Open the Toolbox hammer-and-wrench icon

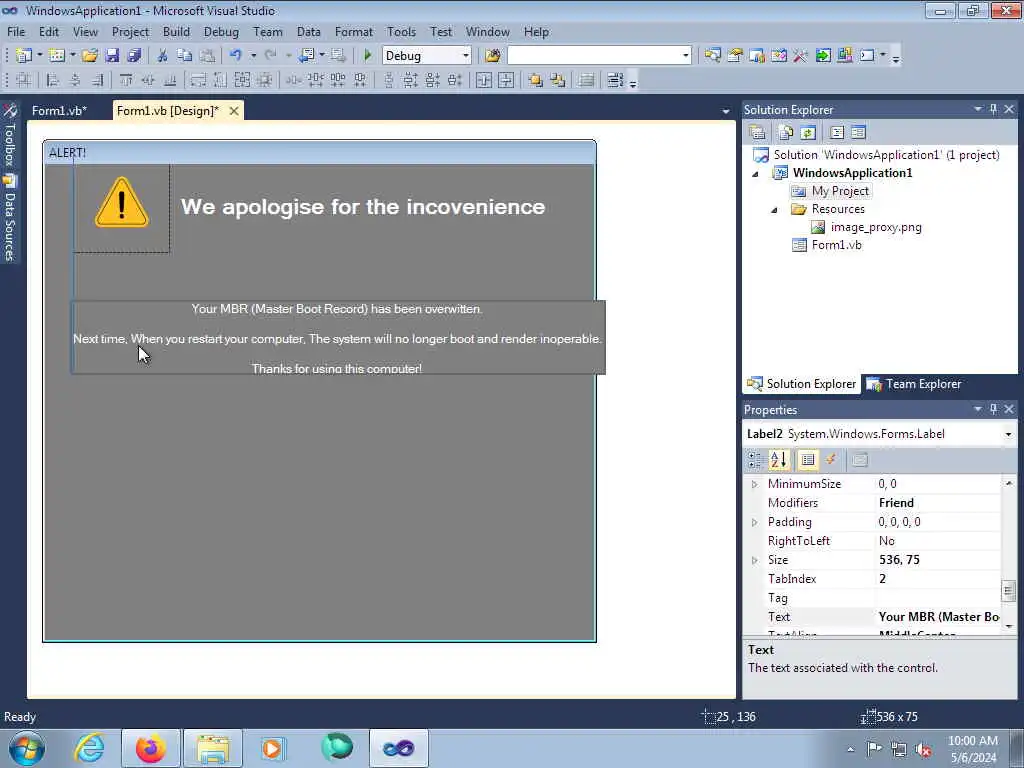coord(801,56)
